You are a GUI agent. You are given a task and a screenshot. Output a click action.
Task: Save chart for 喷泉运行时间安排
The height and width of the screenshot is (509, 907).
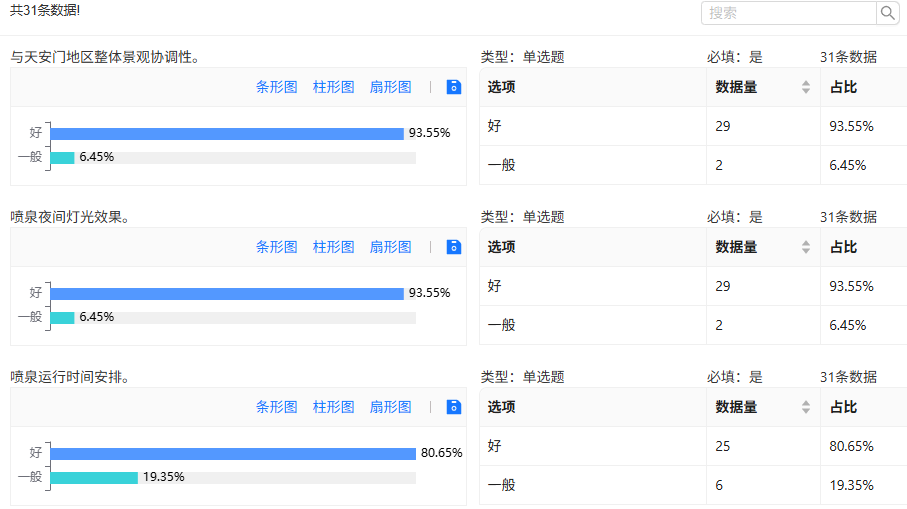(x=454, y=407)
